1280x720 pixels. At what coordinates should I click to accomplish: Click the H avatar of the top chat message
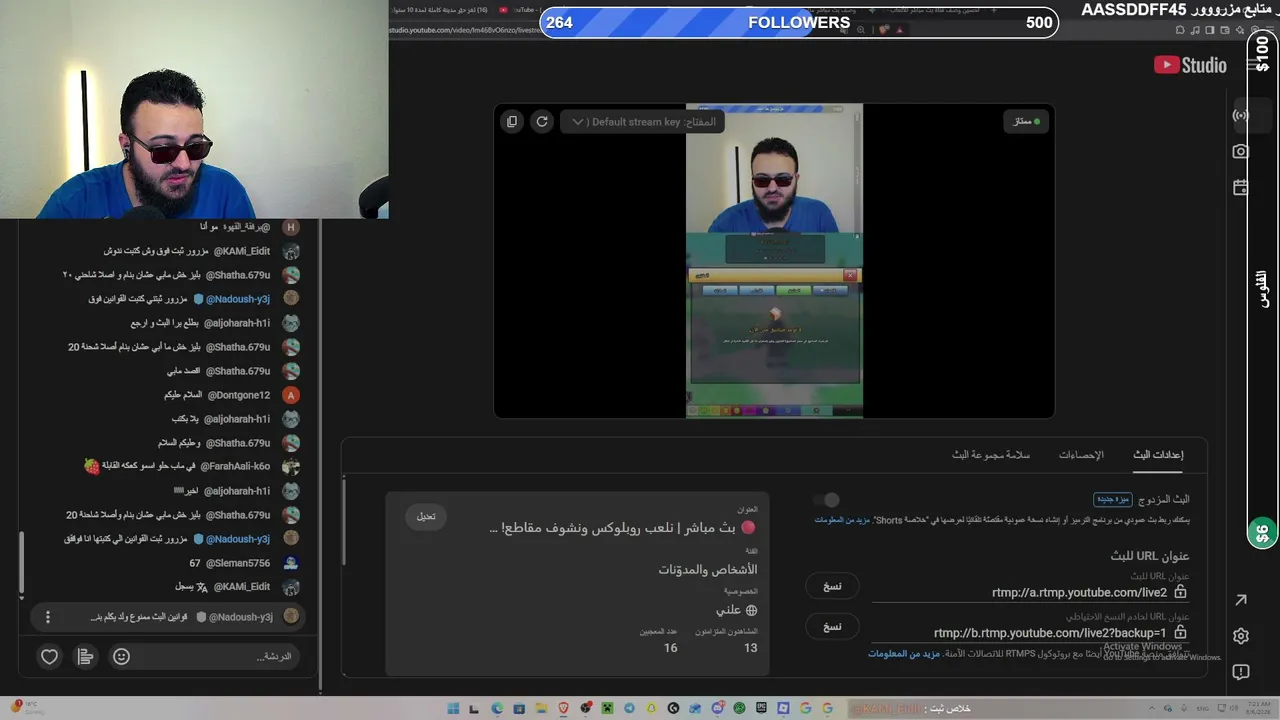(x=291, y=227)
